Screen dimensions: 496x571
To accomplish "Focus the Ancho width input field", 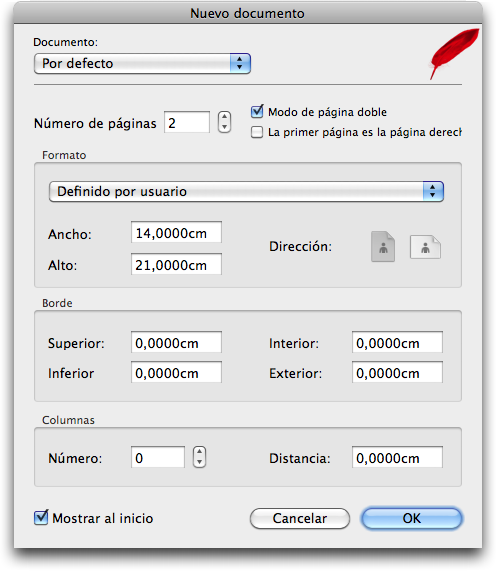I will [x=176, y=232].
